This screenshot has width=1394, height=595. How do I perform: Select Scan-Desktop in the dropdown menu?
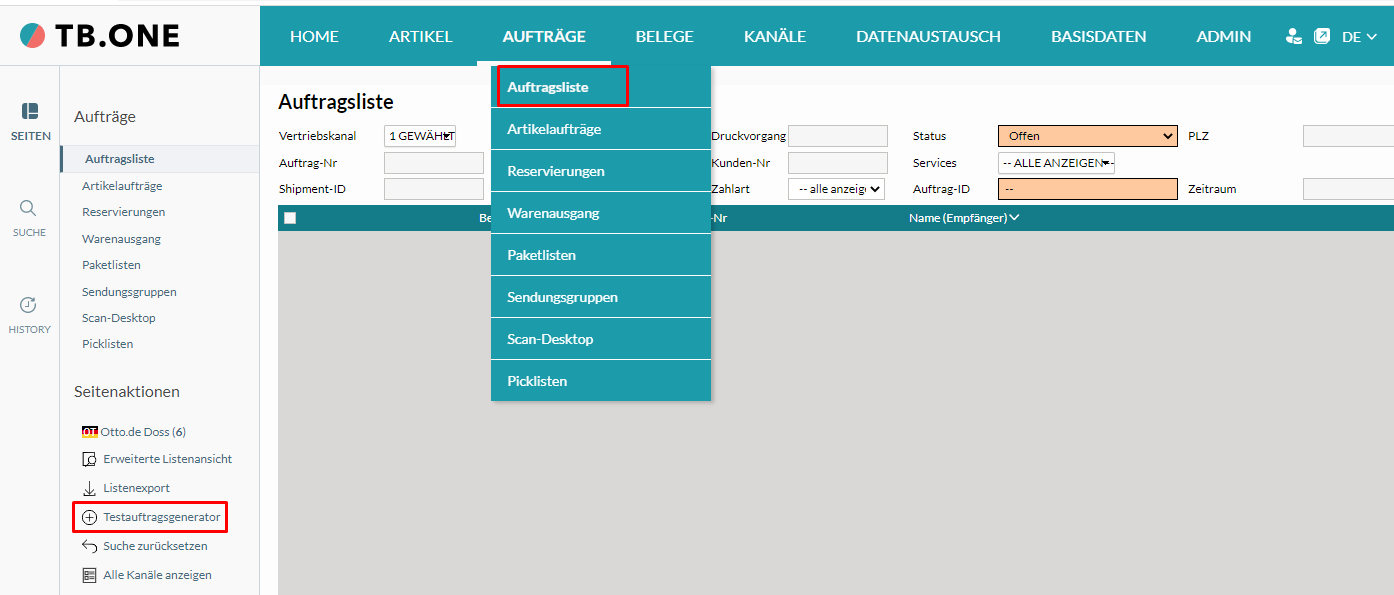point(601,339)
